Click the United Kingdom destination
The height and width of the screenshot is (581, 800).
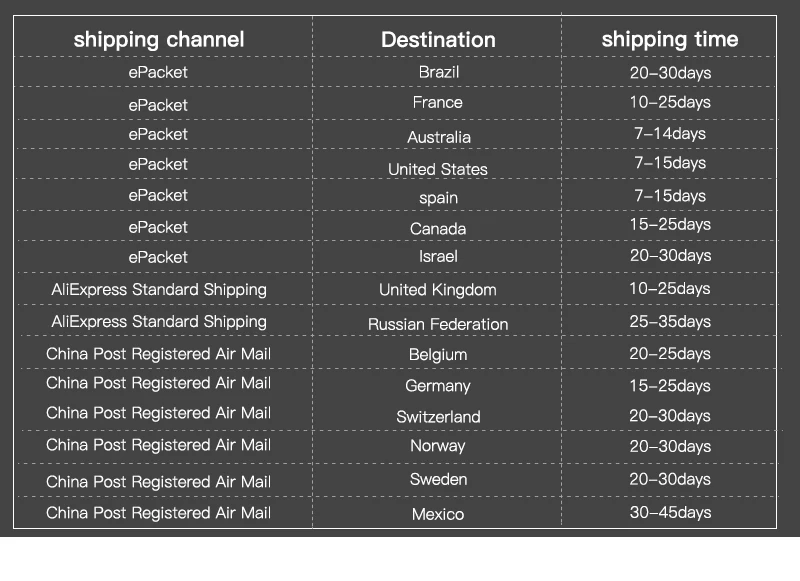(438, 290)
